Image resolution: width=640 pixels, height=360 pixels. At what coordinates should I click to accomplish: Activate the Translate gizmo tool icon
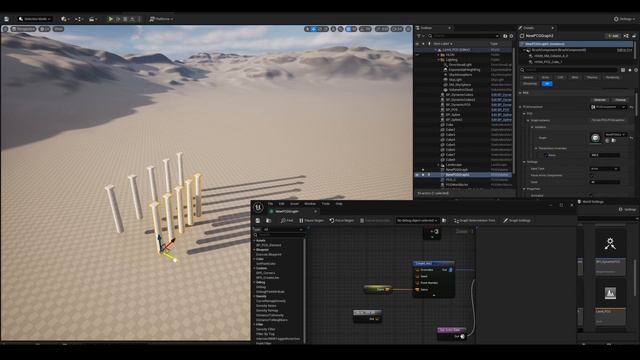[x=313, y=29]
